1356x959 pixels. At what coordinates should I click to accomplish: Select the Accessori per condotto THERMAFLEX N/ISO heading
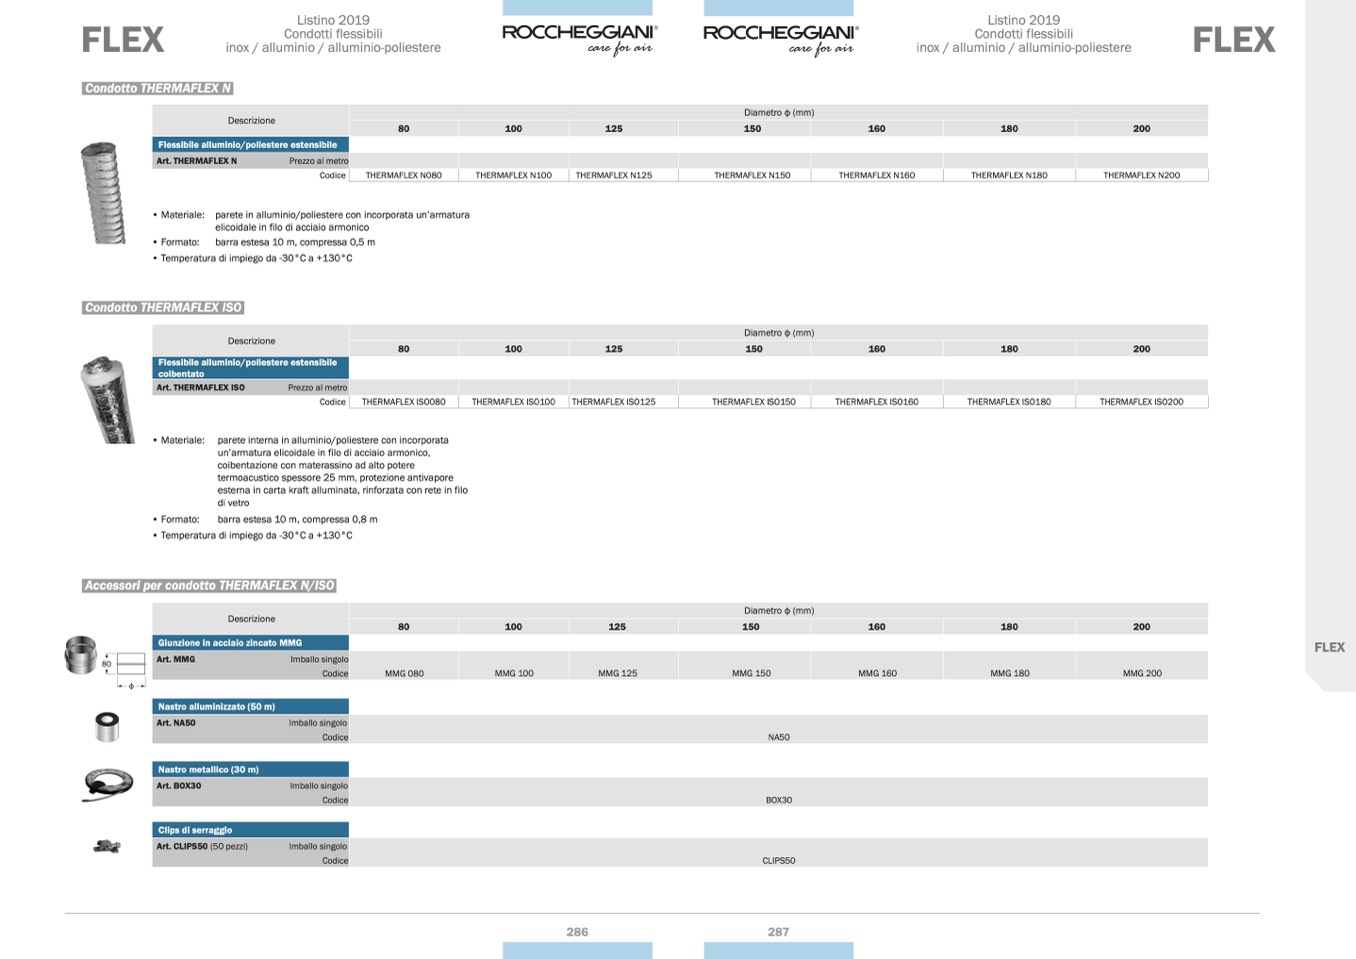(x=209, y=585)
